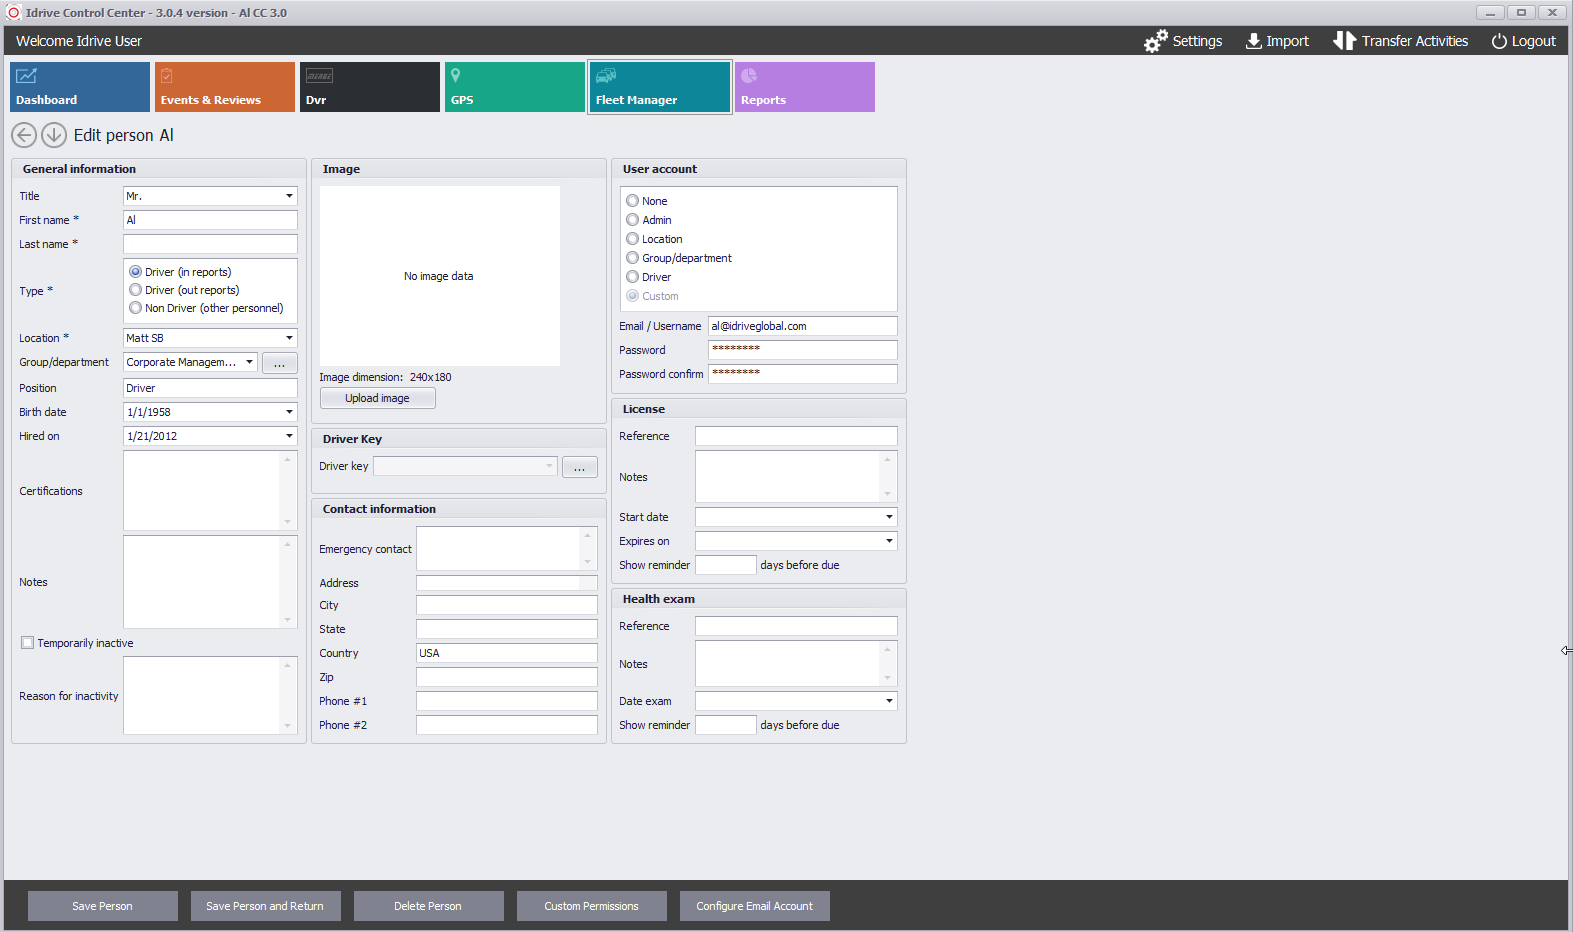Open the Location dropdown showing Matt SB
The width and height of the screenshot is (1573, 932).
289,338
